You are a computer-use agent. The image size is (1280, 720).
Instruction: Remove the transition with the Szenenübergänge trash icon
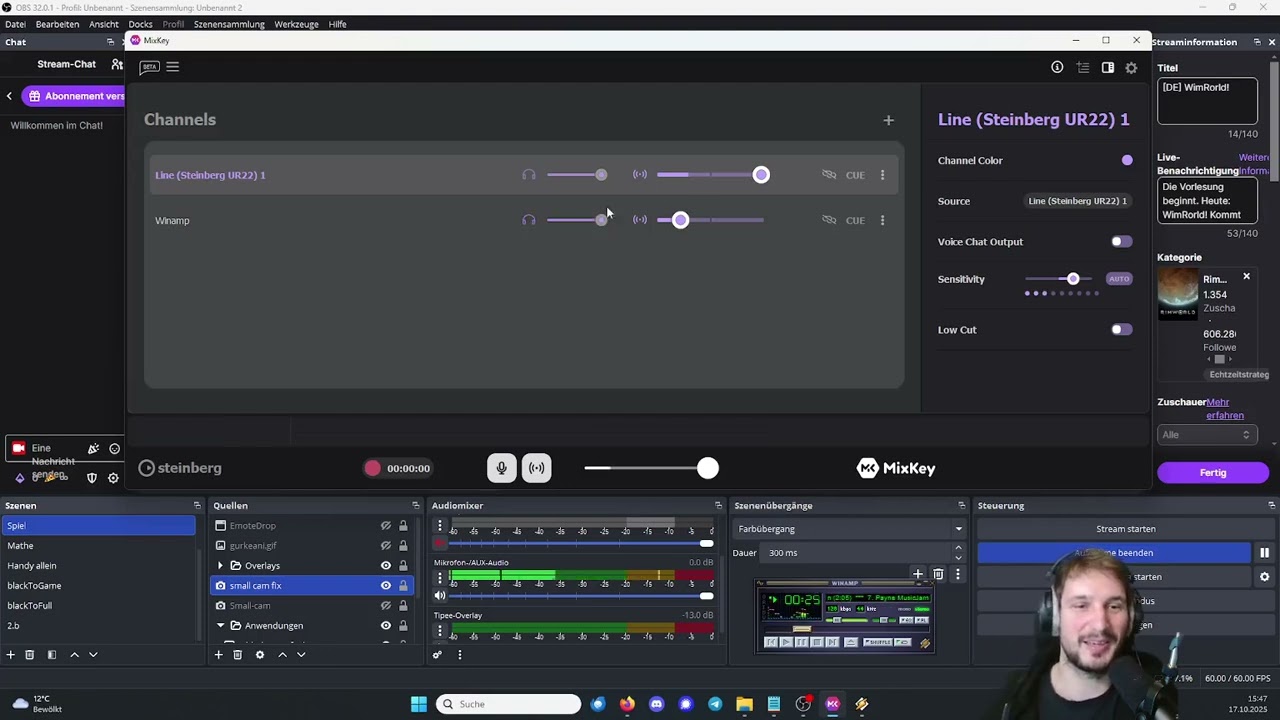click(938, 574)
